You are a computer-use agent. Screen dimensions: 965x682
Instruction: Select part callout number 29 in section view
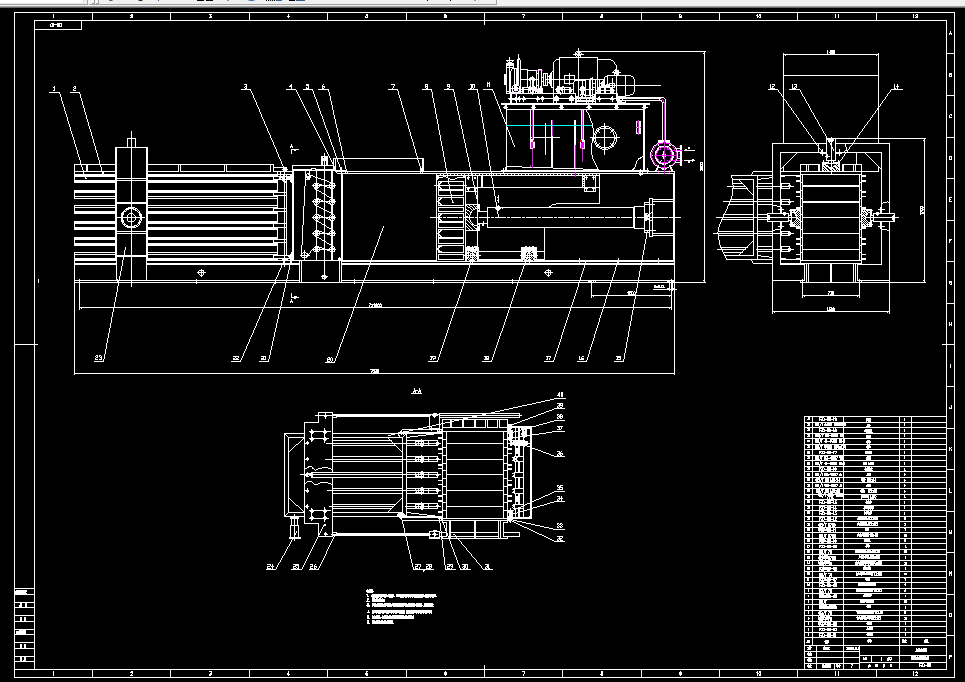(450, 566)
